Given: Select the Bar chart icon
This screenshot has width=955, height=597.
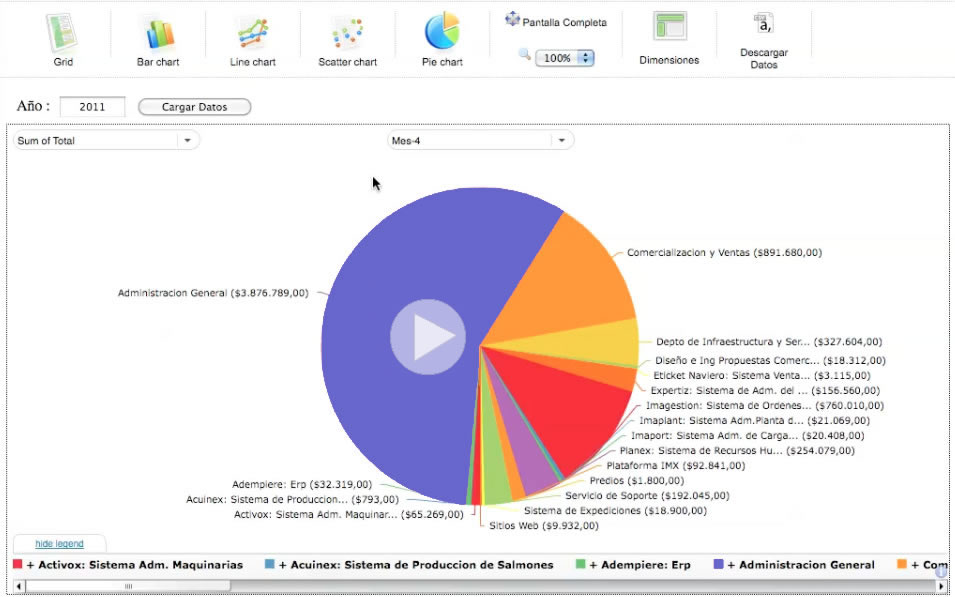Looking at the screenshot, I should point(158,33).
